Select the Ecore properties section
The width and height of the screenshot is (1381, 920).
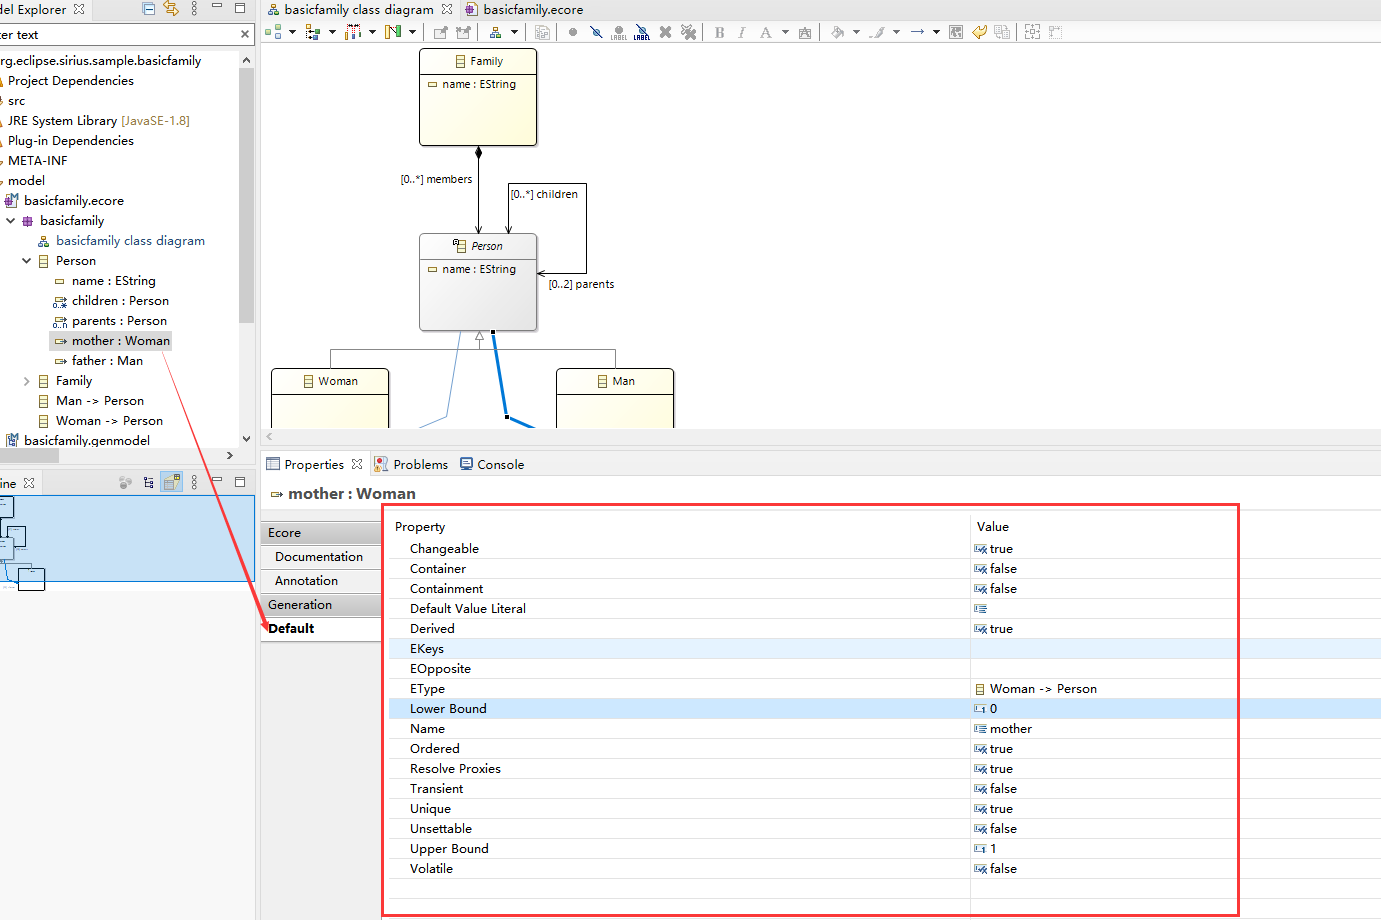(321, 533)
